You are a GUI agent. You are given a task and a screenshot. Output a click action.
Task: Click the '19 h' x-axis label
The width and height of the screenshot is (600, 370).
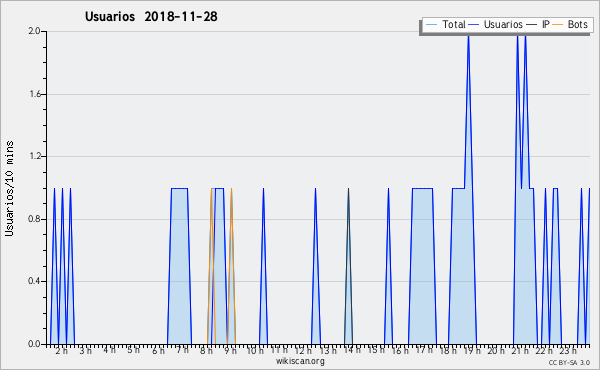click(x=472, y=350)
